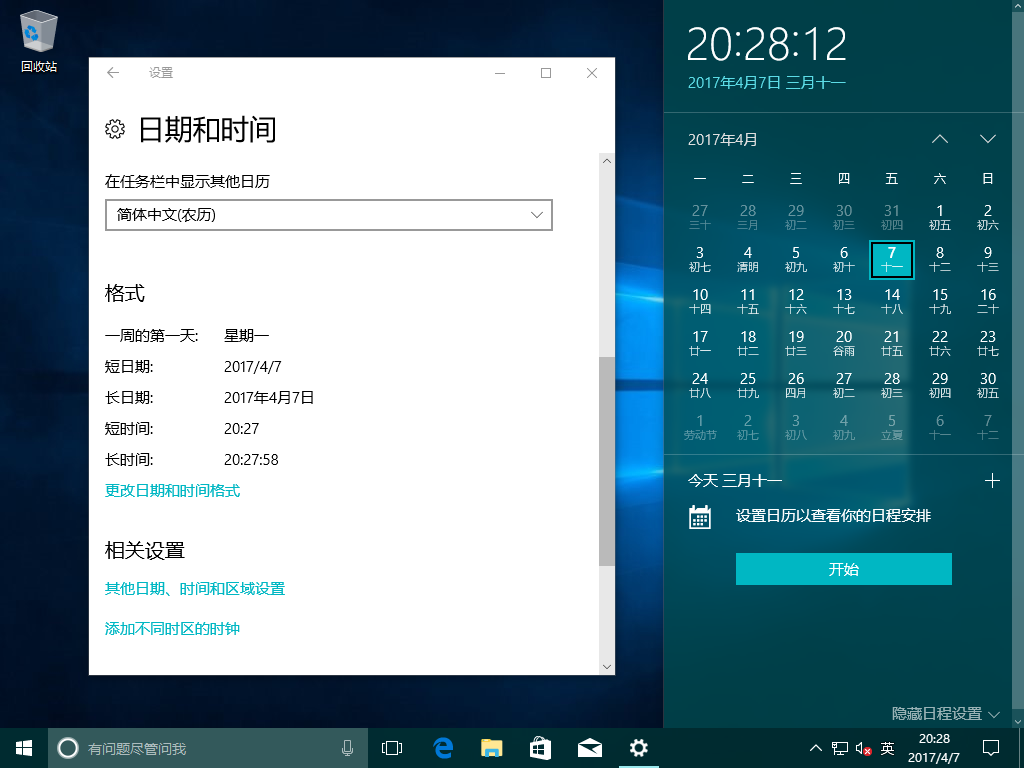Click the up chevron to show previous month
The width and height of the screenshot is (1024, 768).
click(939, 139)
